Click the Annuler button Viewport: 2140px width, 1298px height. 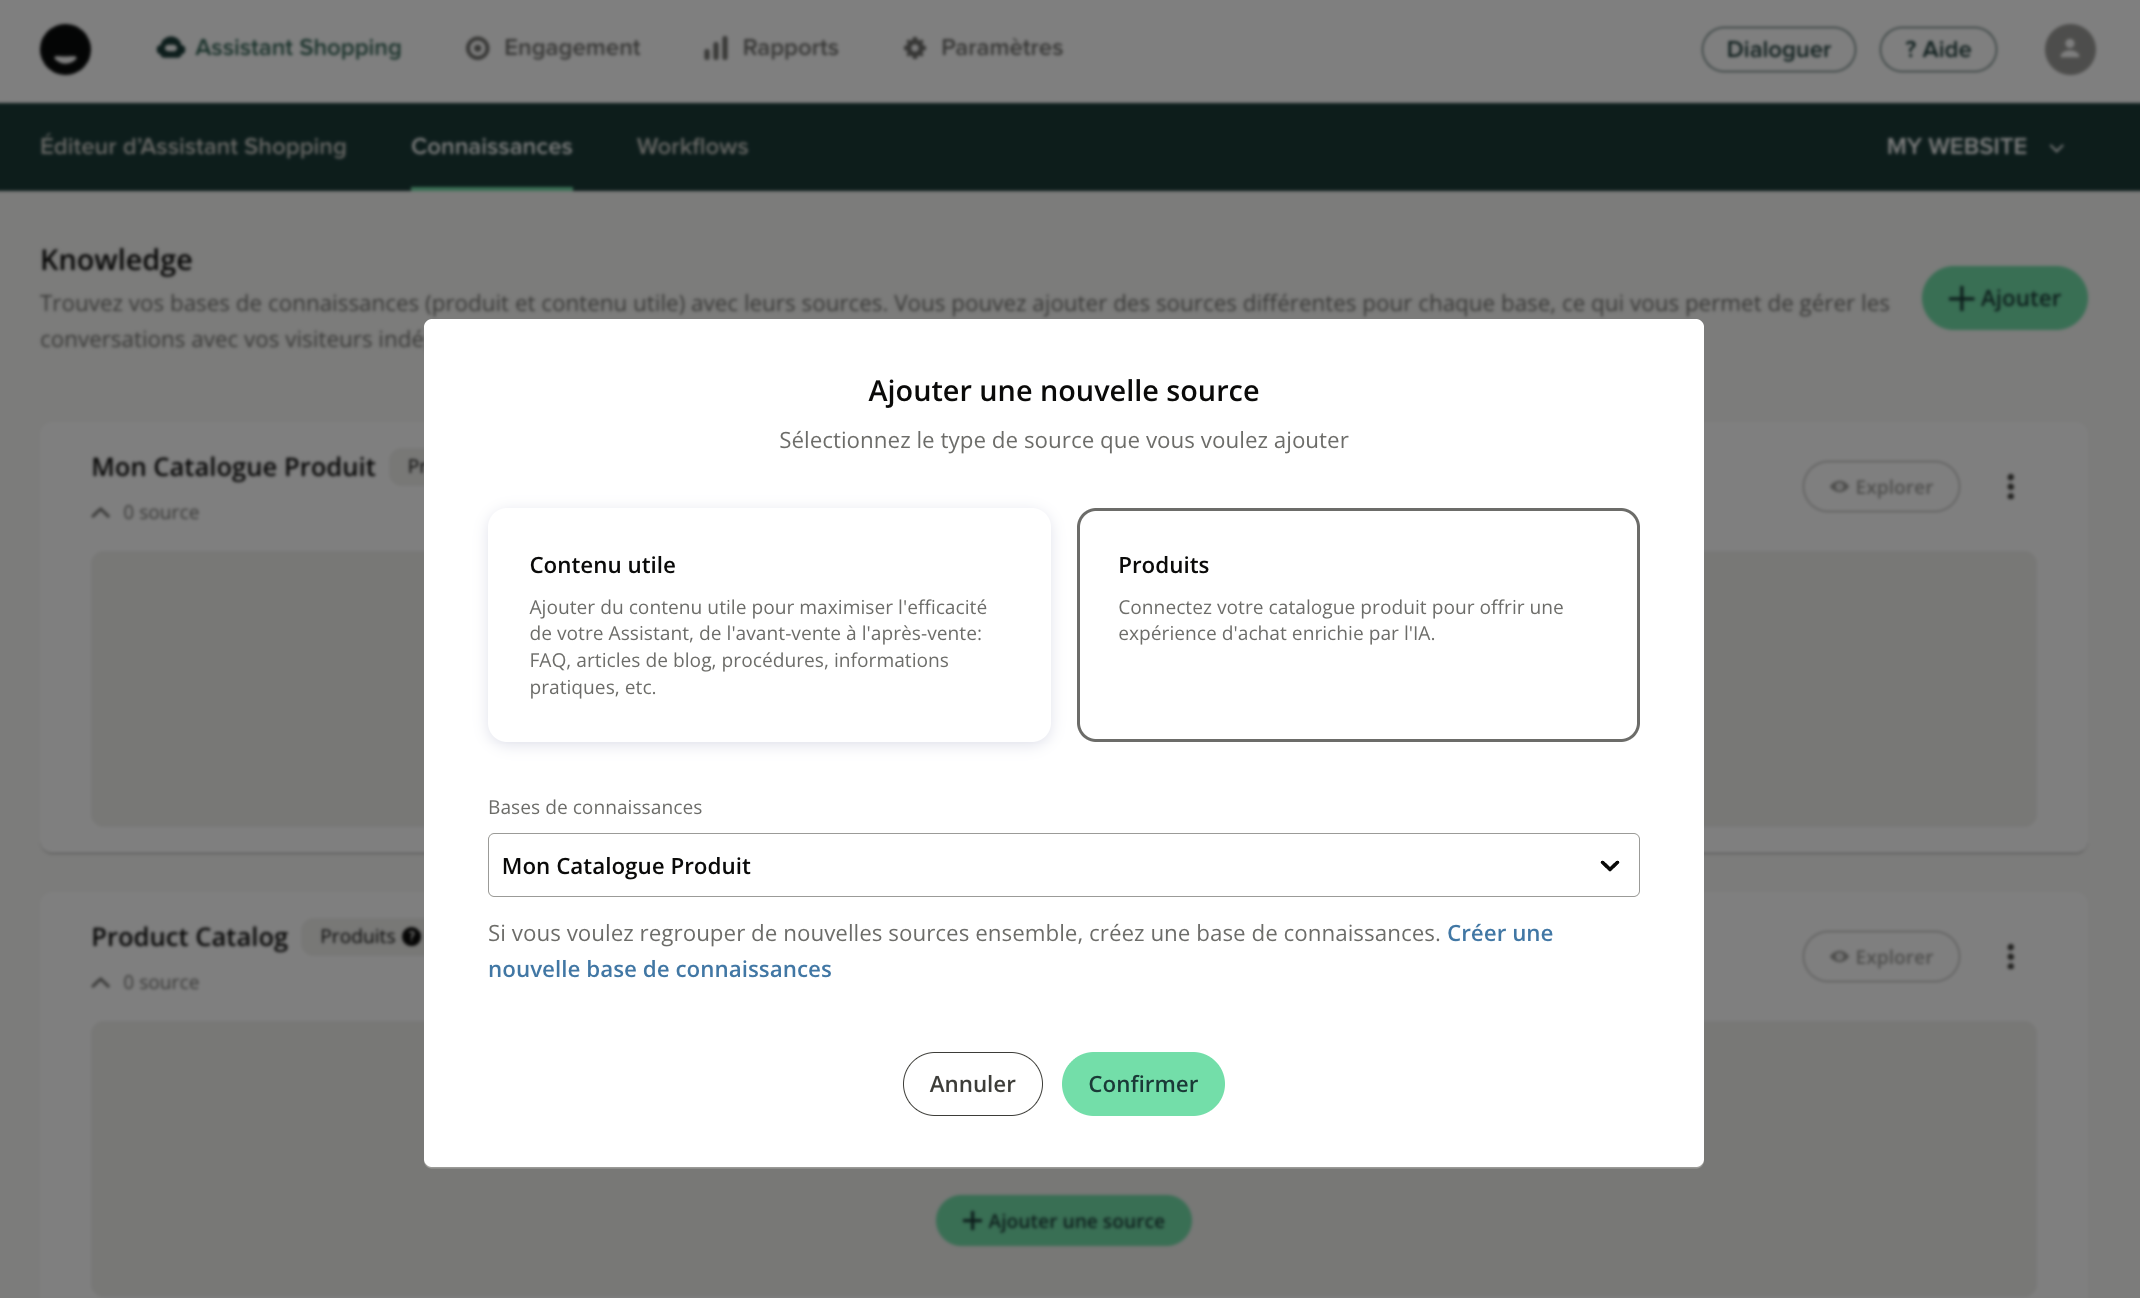coord(972,1084)
